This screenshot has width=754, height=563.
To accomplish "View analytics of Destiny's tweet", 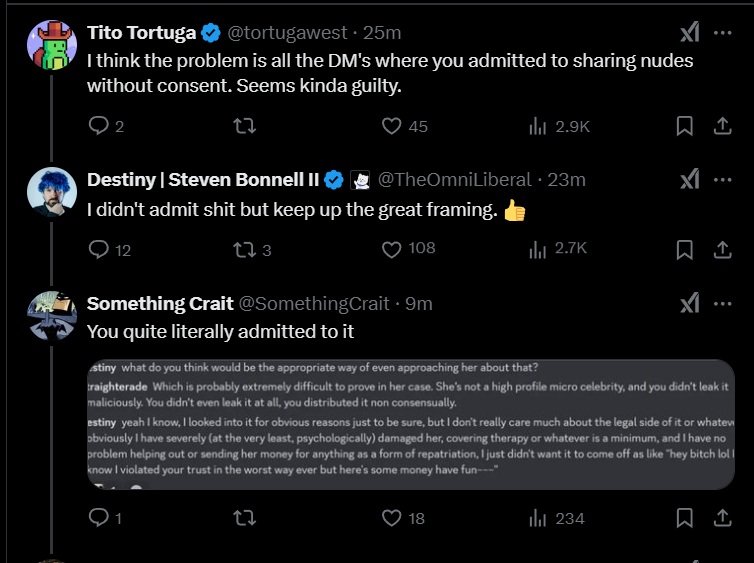I will (538, 249).
